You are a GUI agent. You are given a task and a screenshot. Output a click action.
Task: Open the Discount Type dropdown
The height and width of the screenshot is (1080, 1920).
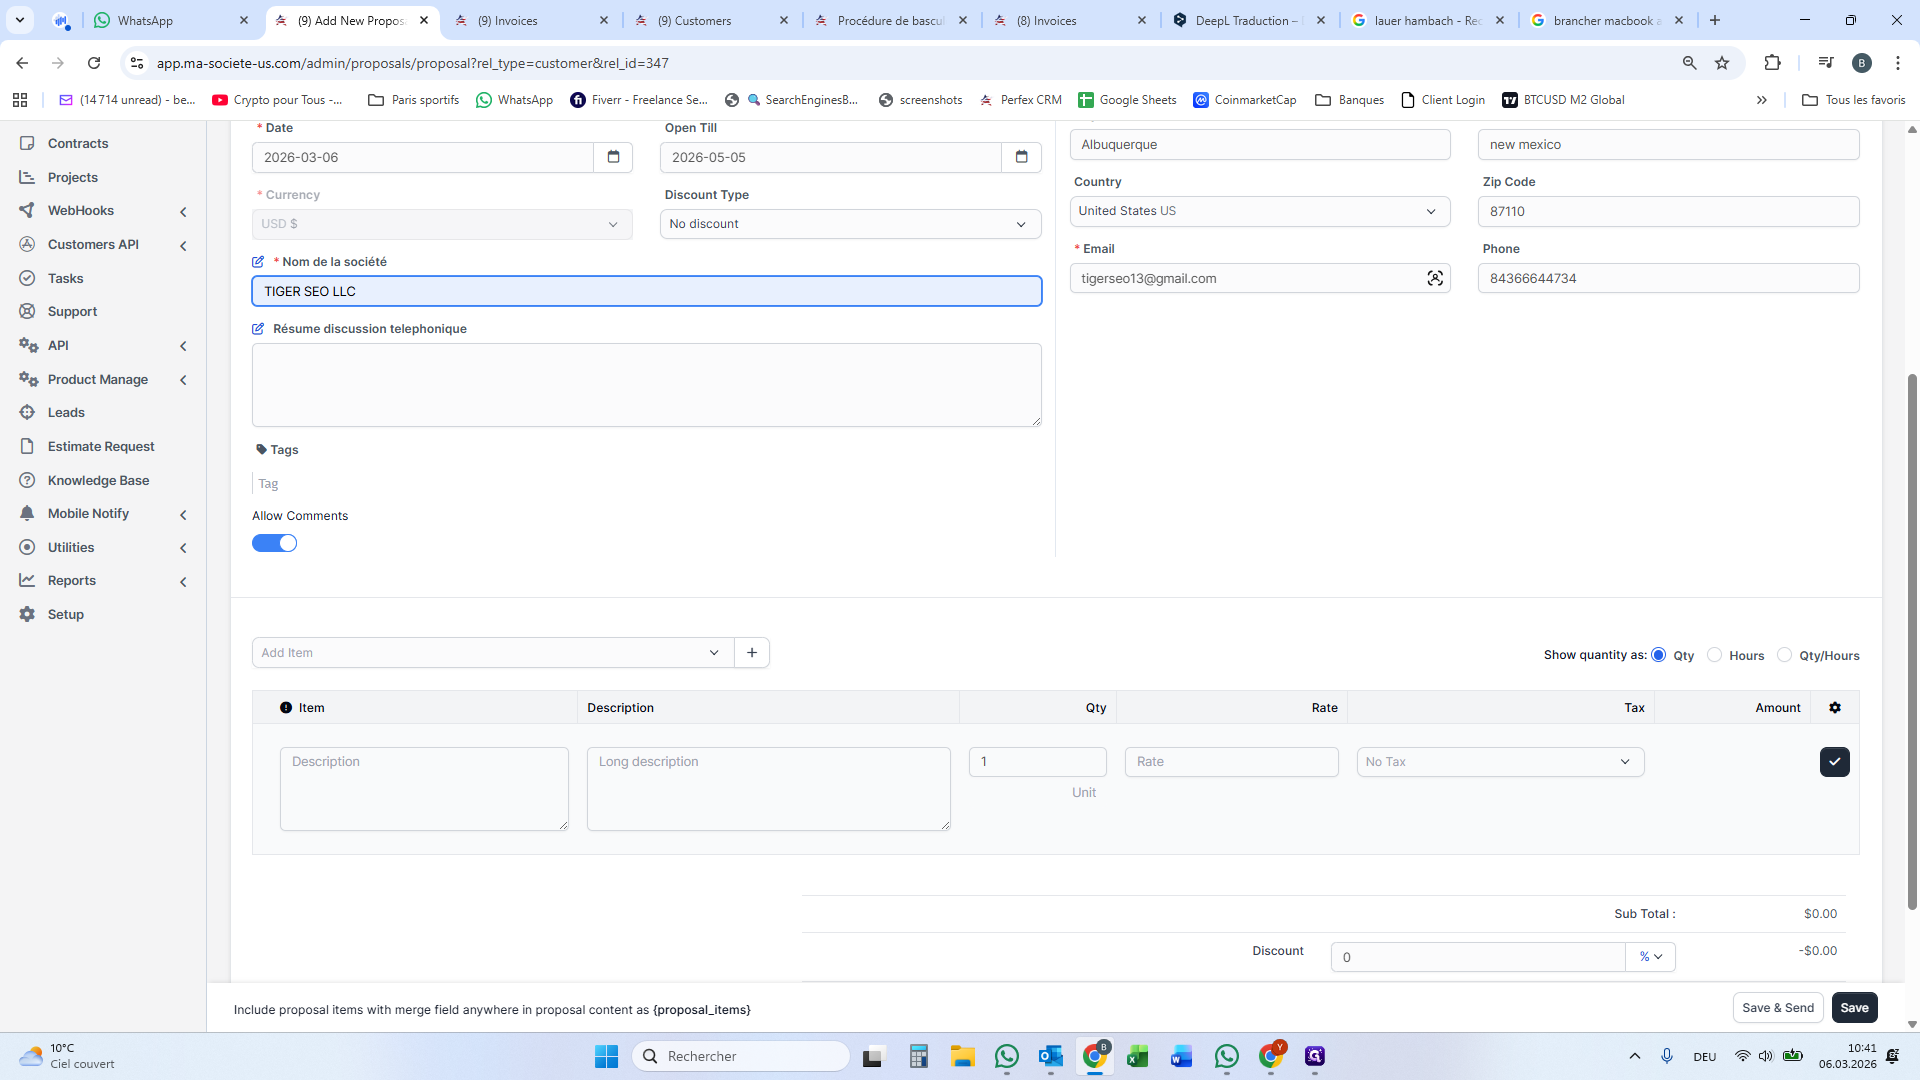(850, 224)
